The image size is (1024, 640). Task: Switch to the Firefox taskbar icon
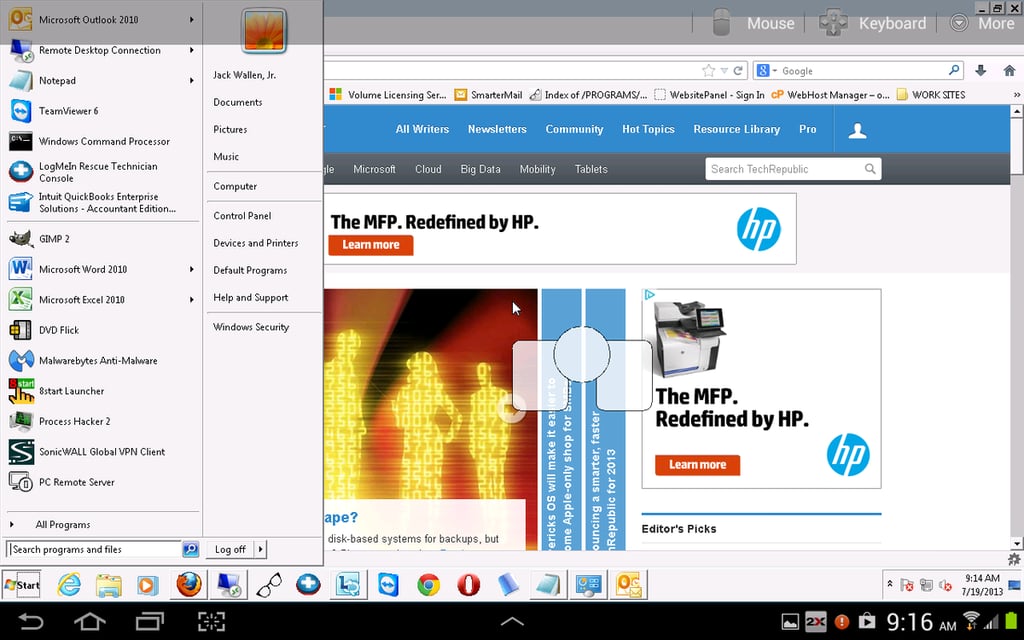pyautogui.click(x=189, y=584)
